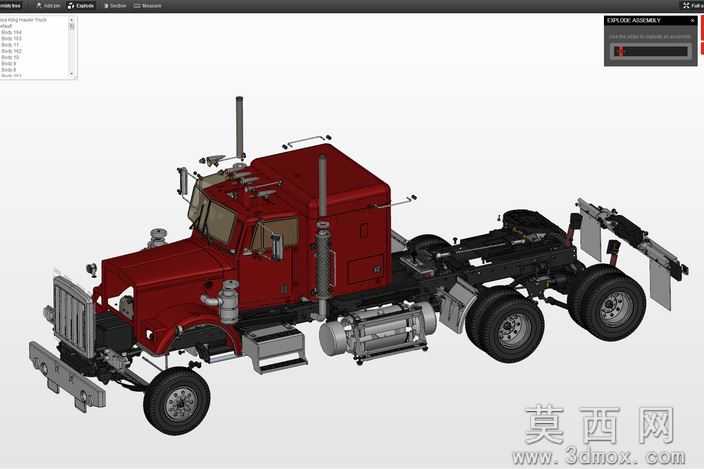The height and width of the screenshot is (469, 704).
Task: Select Body 104 in assembly tree
Action: 11,32
